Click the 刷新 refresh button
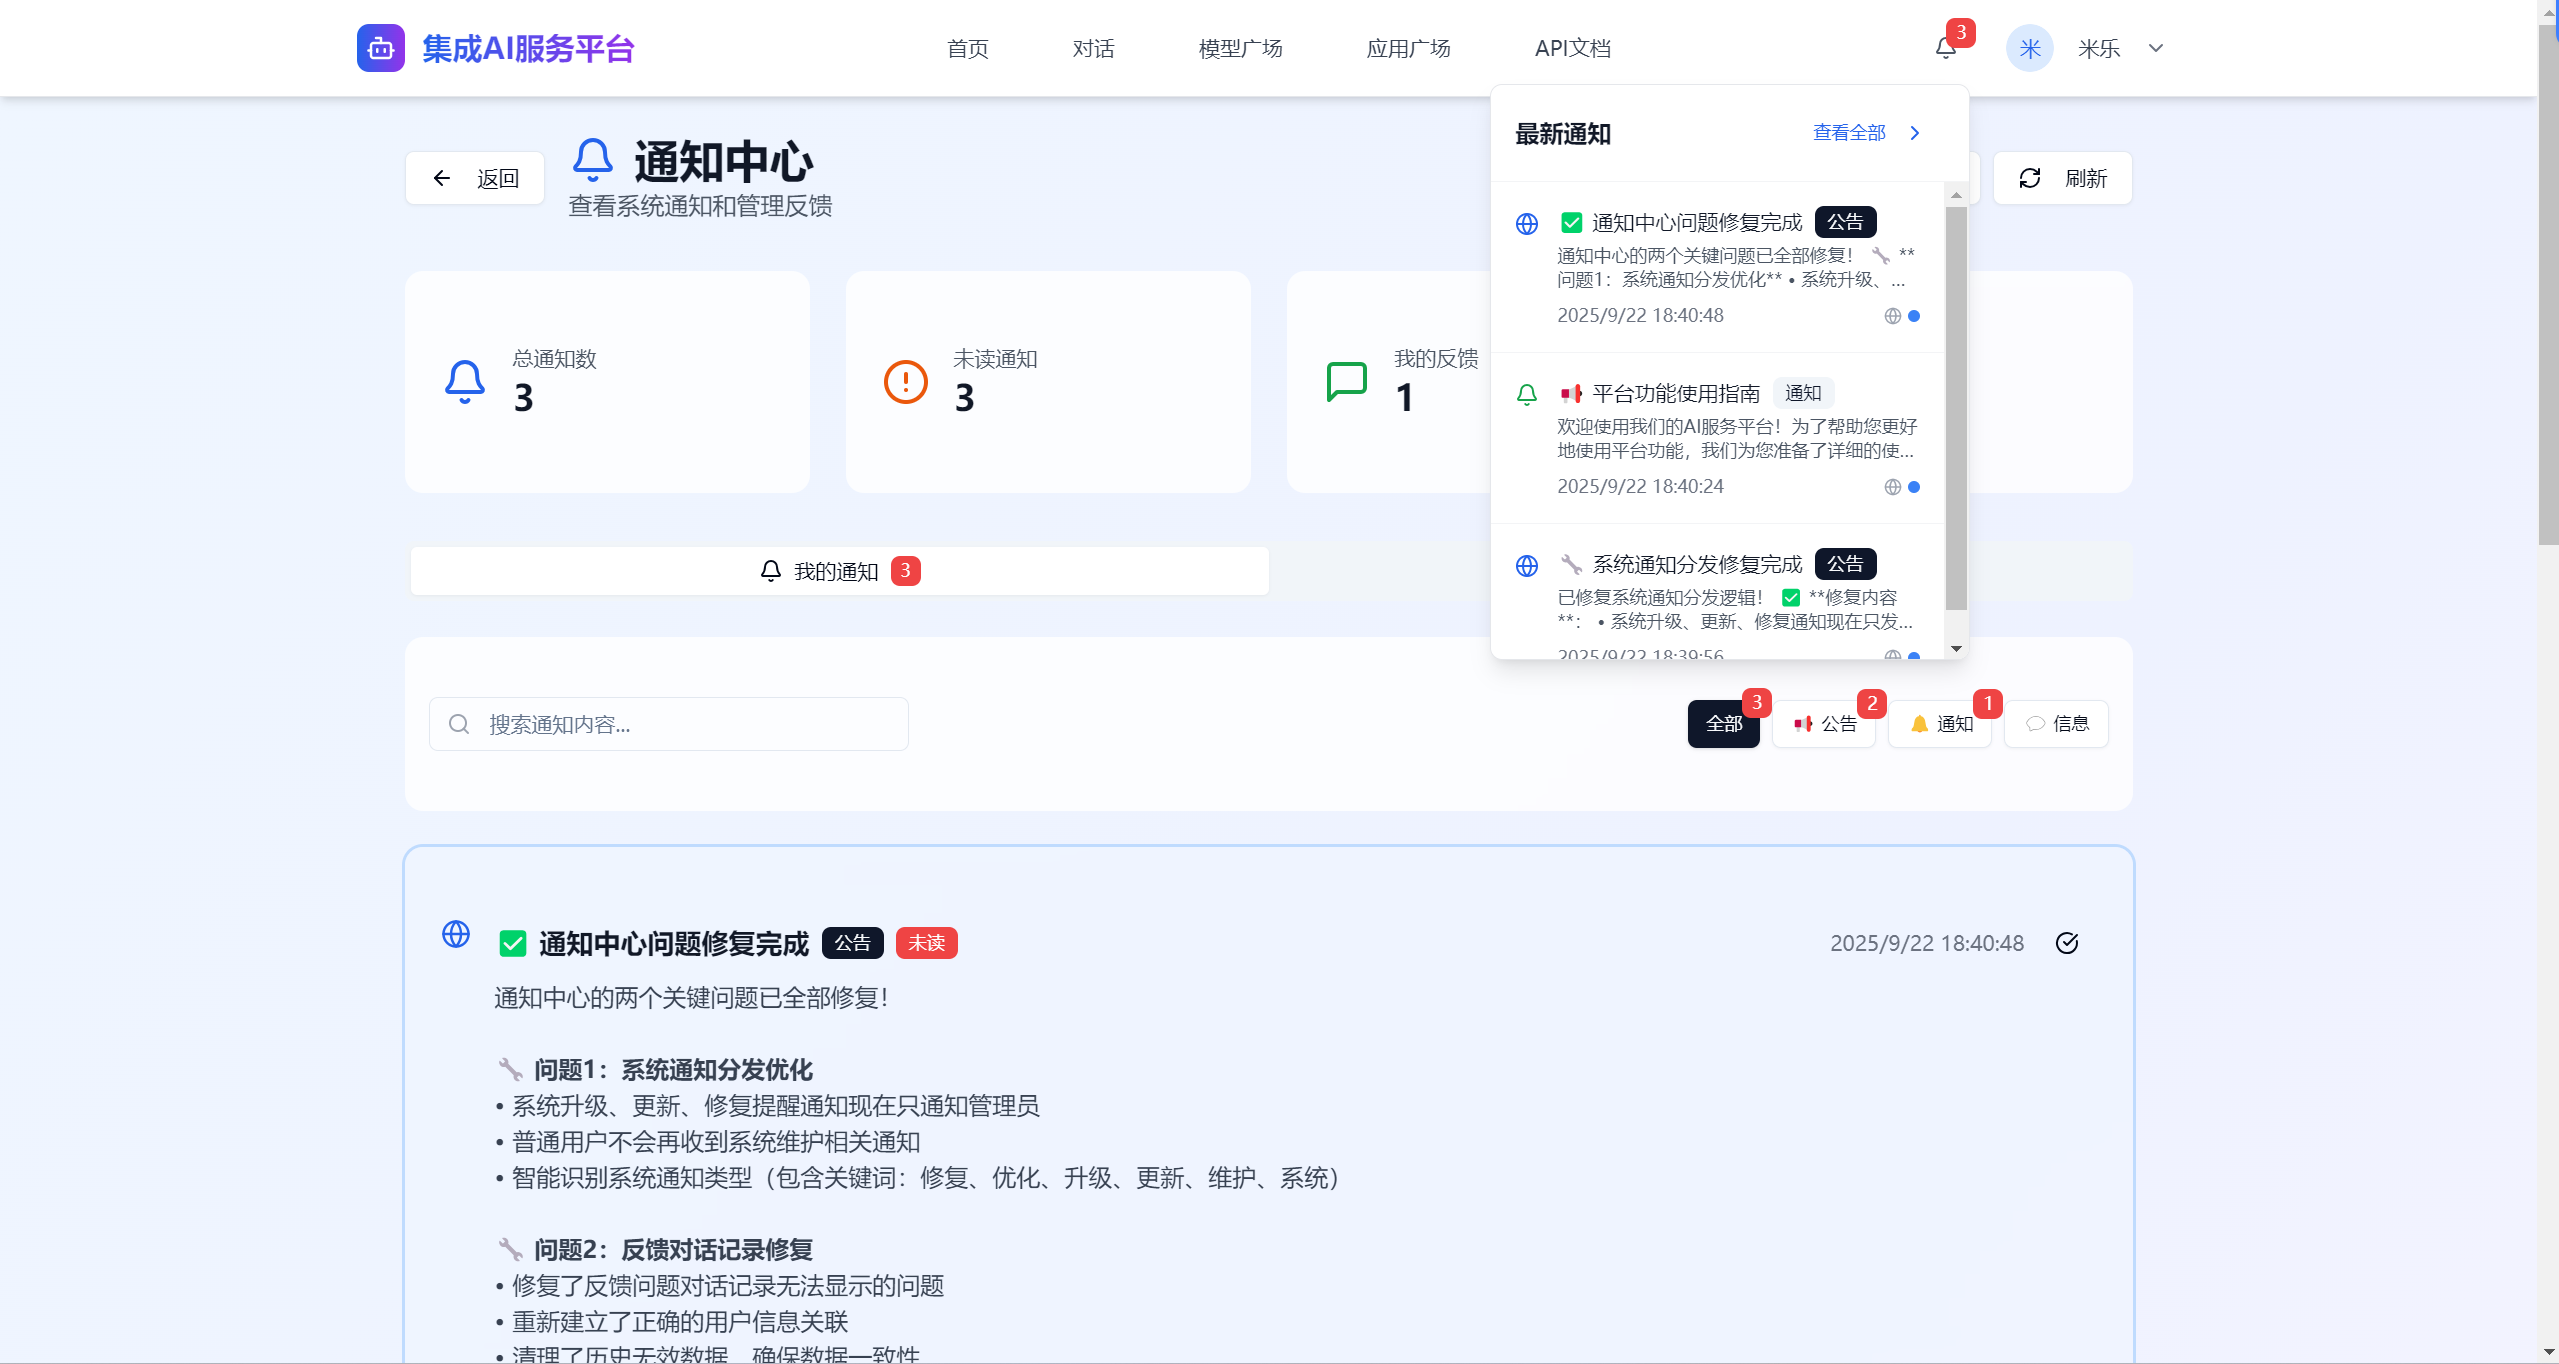The image size is (2559, 1364). pyautogui.click(x=2062, y=178)
